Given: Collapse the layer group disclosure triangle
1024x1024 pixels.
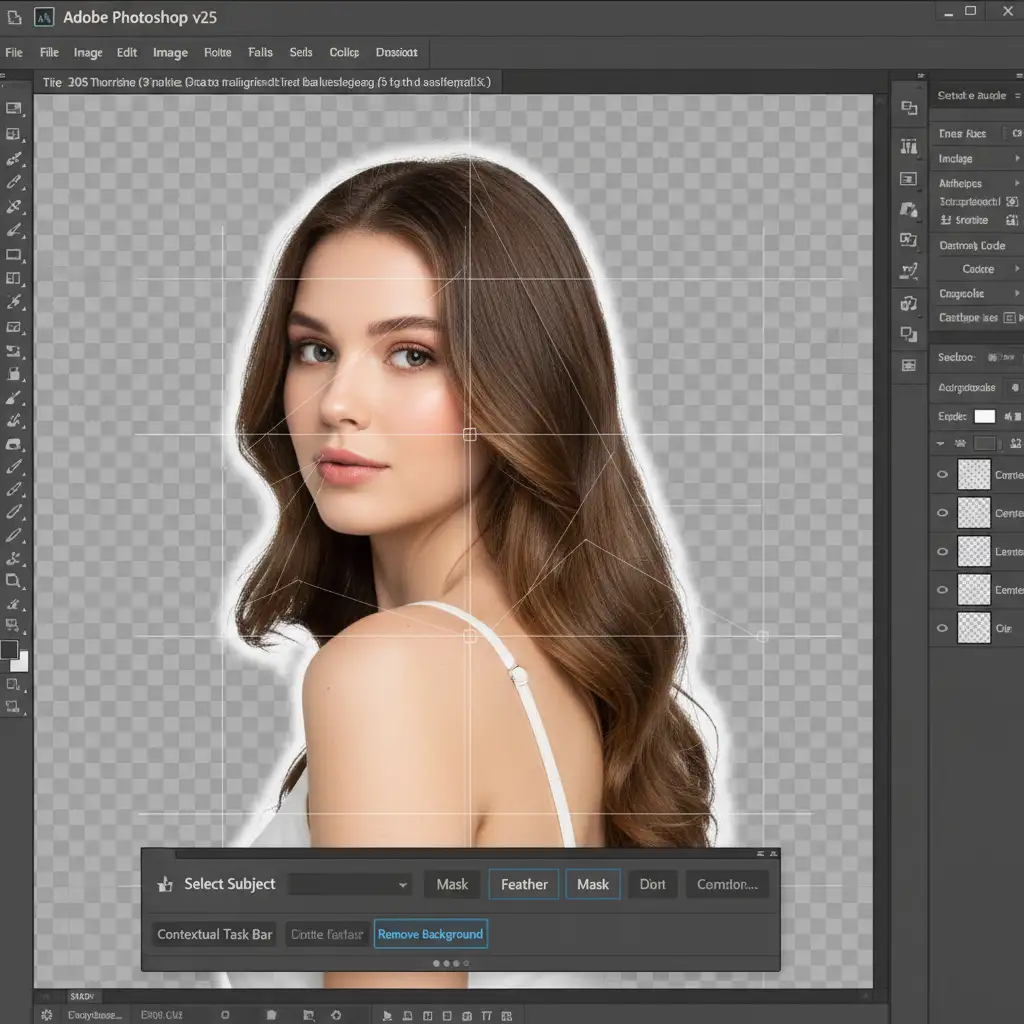Looking at the screenshot, I should tap(941, 443).
